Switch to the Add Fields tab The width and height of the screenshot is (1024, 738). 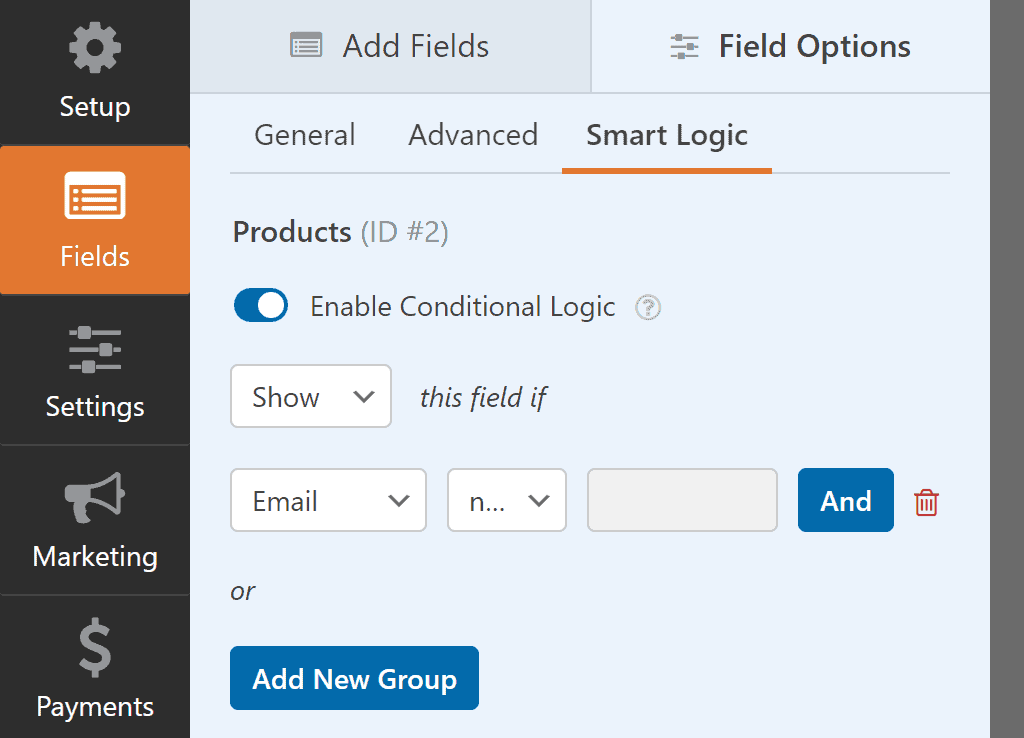(x=390, y=47)
